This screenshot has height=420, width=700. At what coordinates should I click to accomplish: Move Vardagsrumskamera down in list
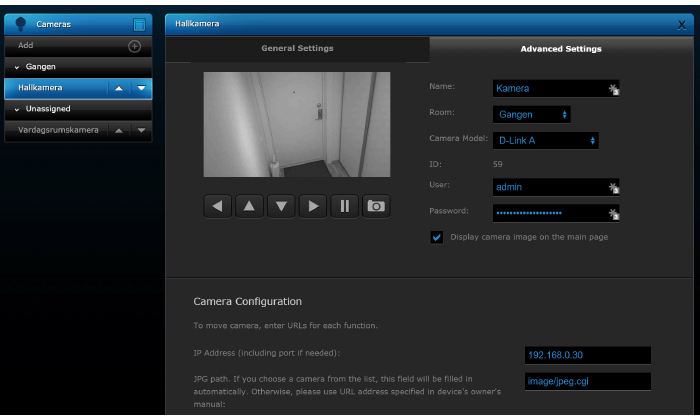coord(141,130)
